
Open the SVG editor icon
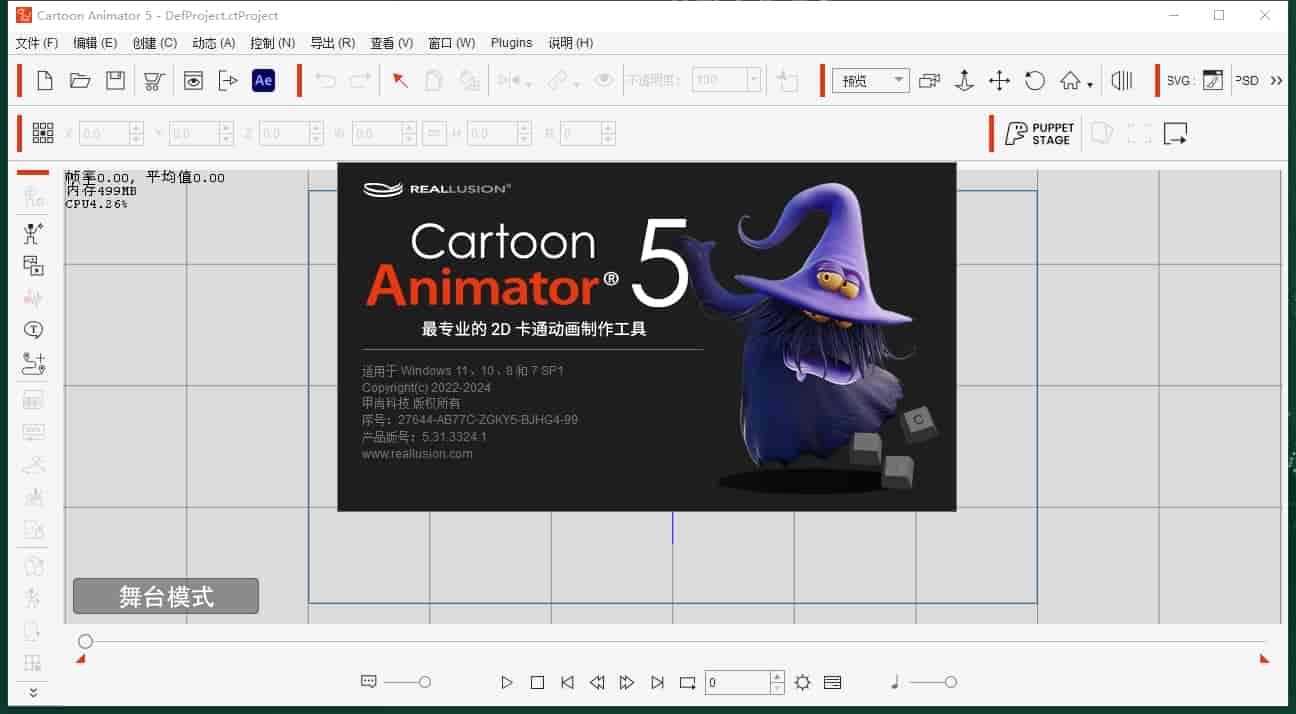click(1212, 81)
